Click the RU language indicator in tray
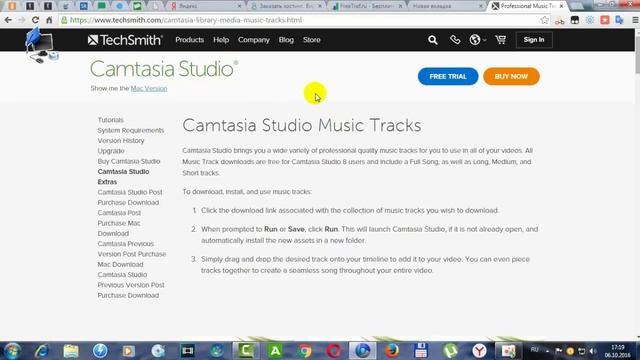Viewport: 640px width, 360px height. click(x=534, y=350)
